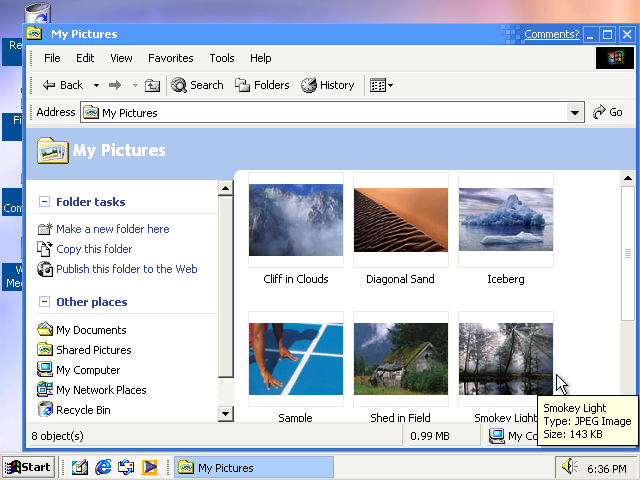Click the My Pictures title bar icon

(x=34, y=33)
